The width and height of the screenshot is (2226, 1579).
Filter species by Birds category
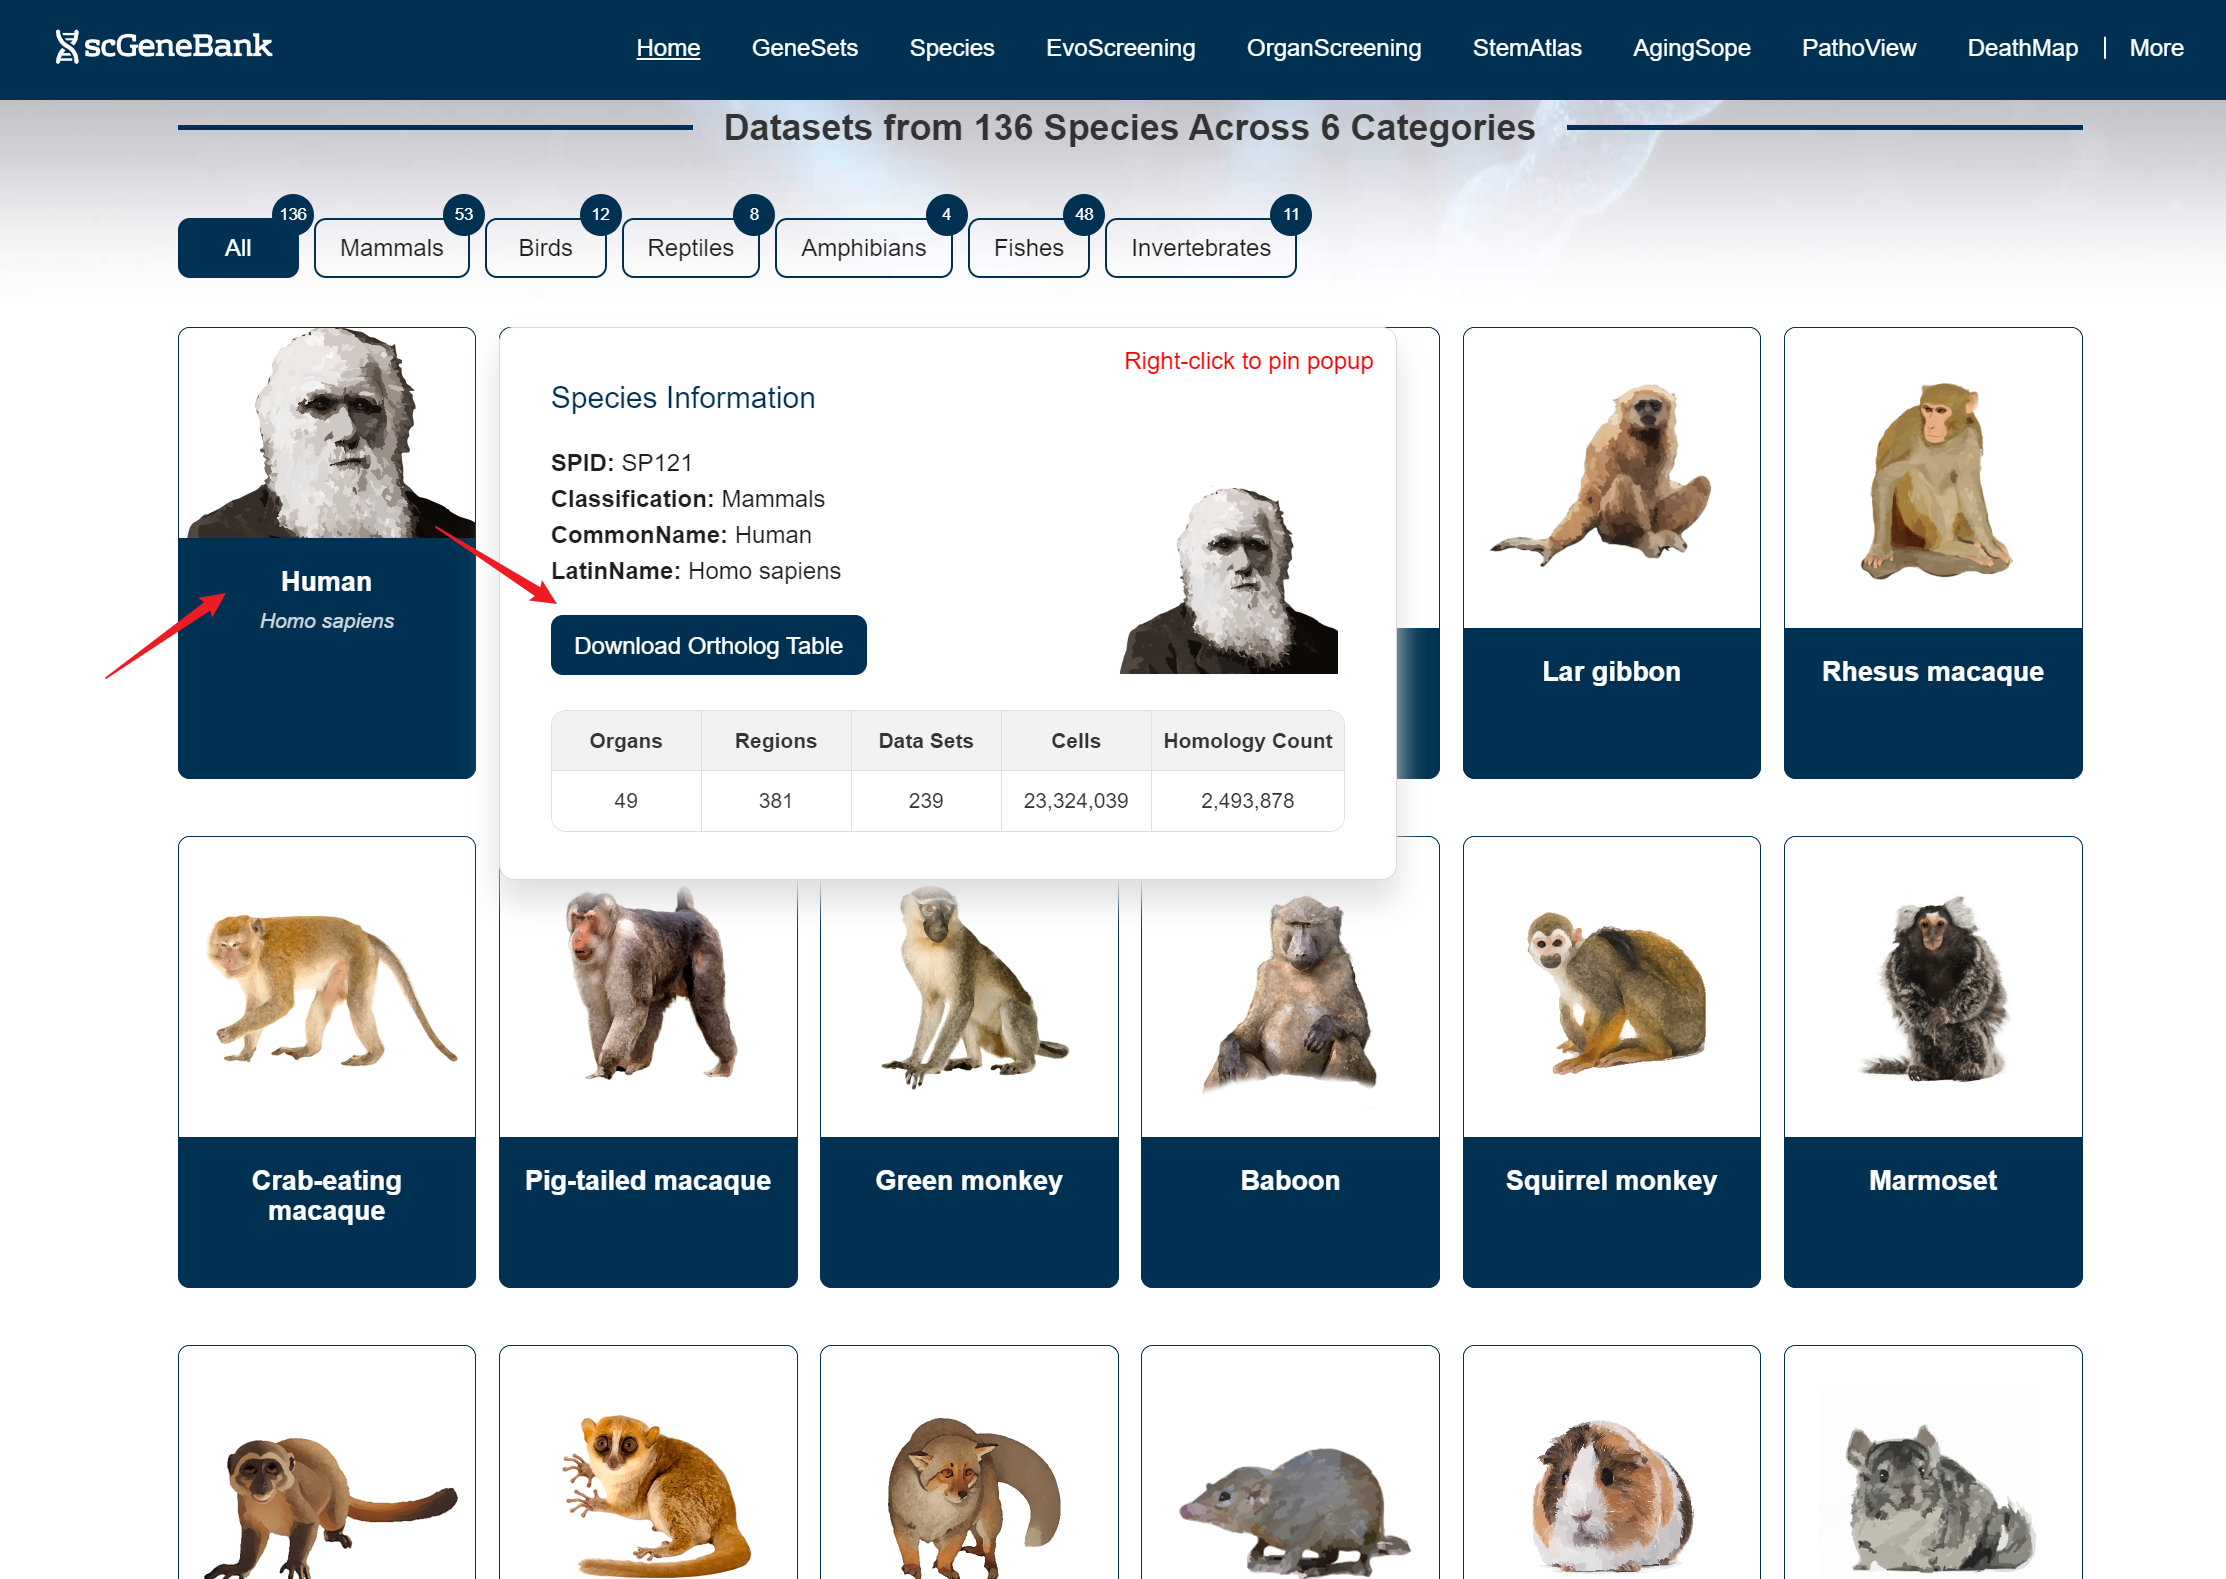tap(545, 248)
